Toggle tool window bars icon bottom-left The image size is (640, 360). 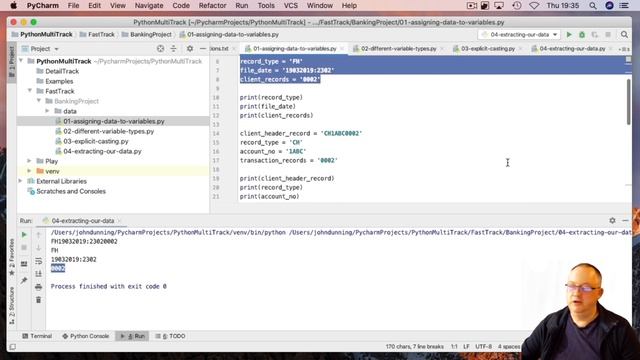(x=13, y=347)
